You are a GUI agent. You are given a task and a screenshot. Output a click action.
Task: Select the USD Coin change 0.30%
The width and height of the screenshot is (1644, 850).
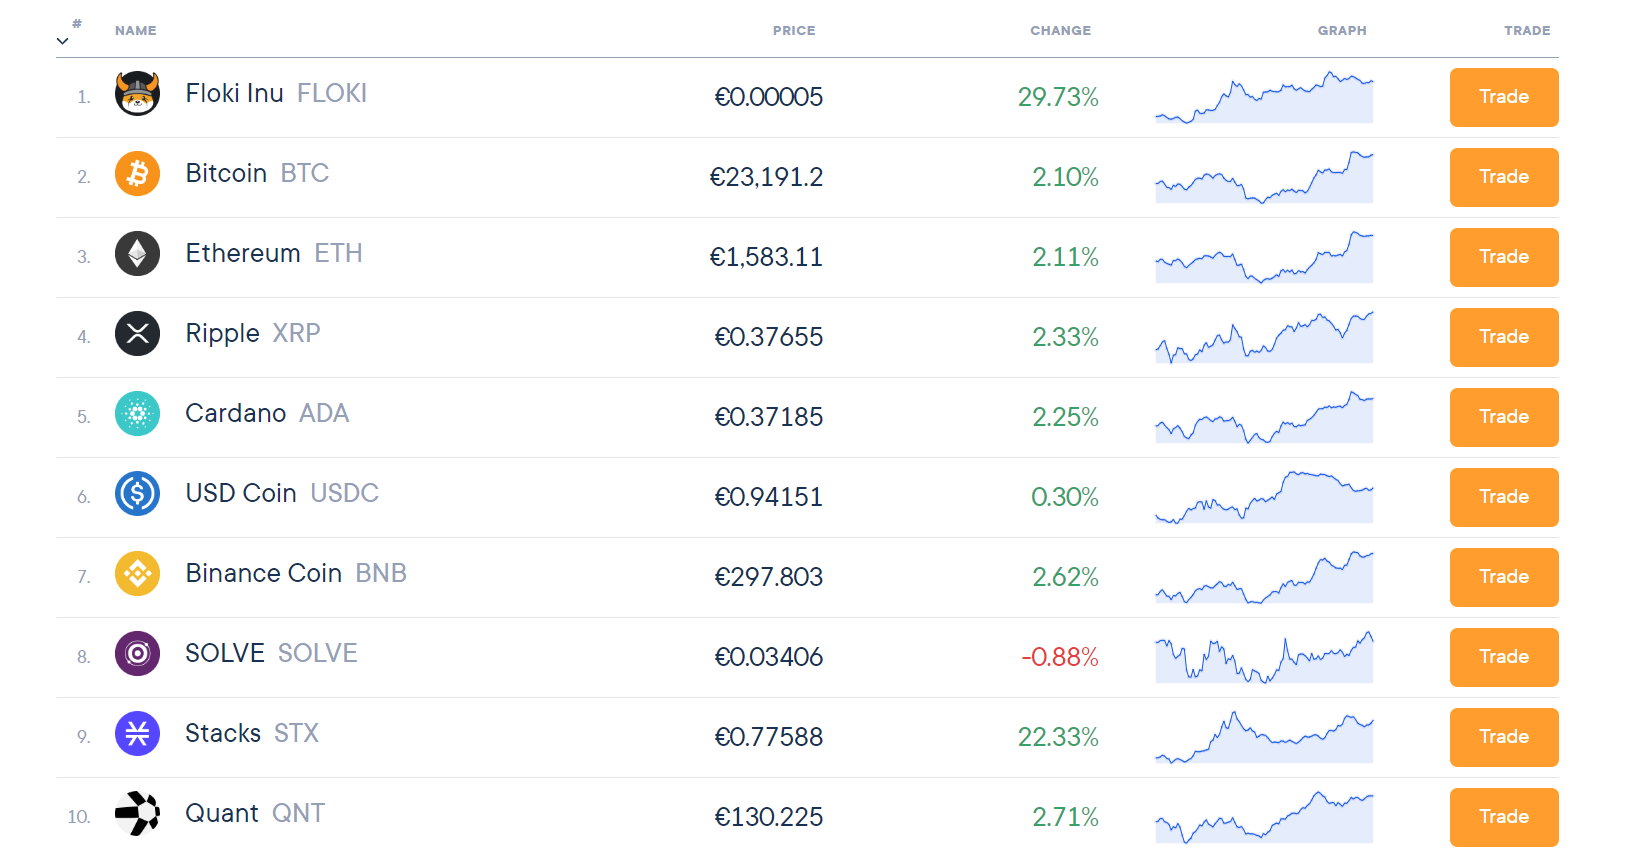(1065, 497)
